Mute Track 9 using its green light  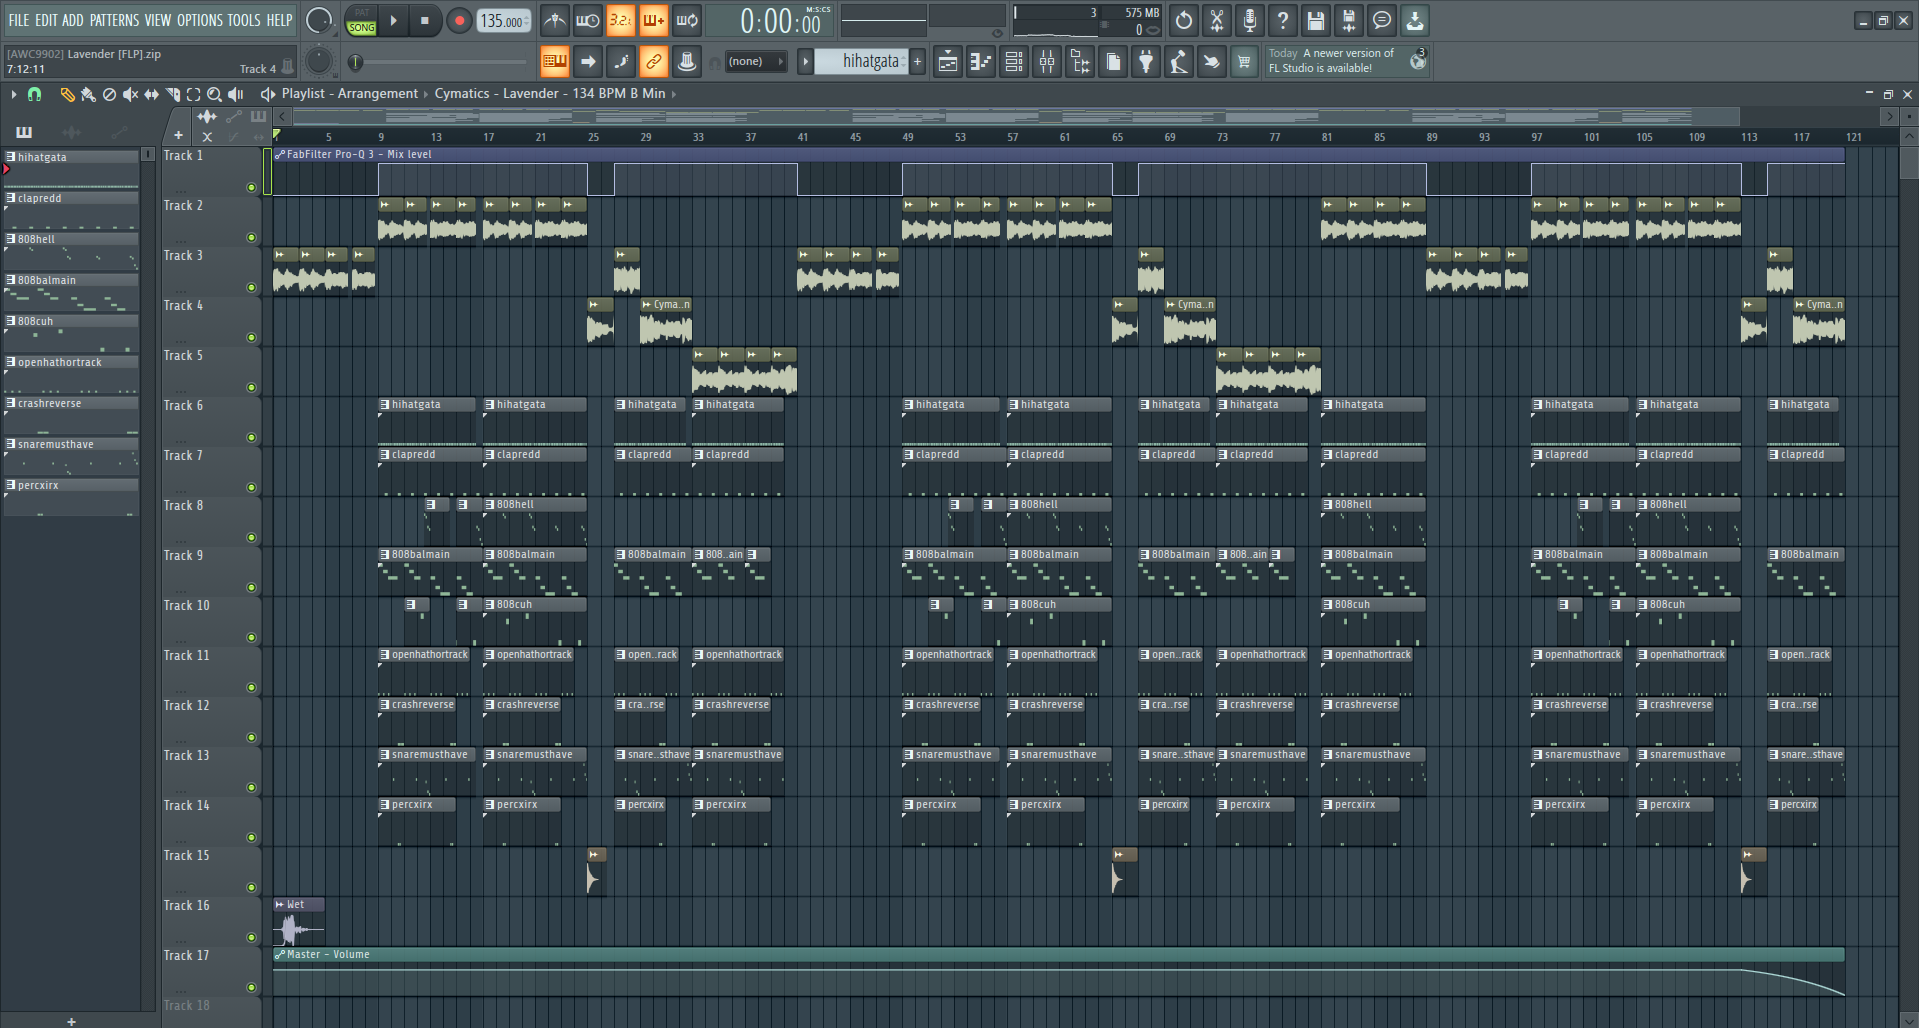(x=251, y=587)
